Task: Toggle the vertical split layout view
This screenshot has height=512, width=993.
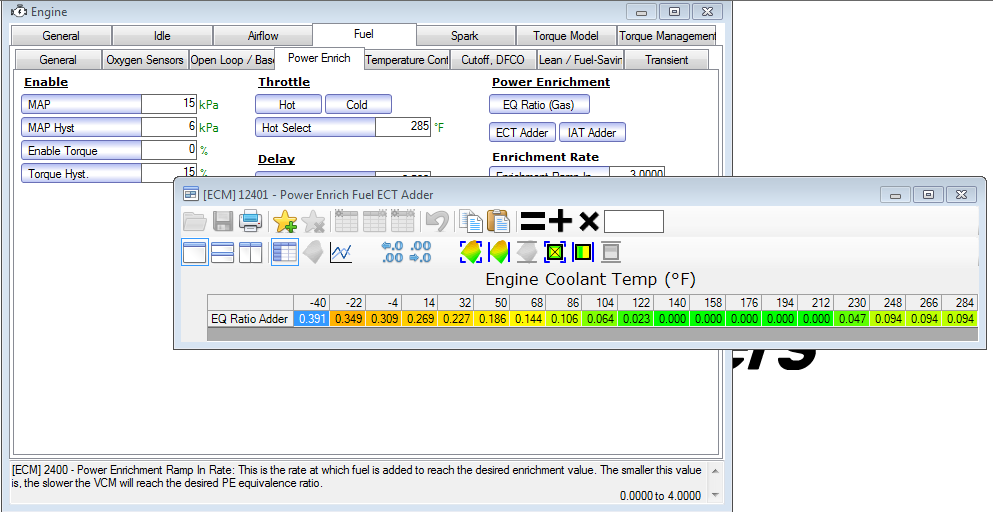Action: pyautogui.click(x=250, y=253)
